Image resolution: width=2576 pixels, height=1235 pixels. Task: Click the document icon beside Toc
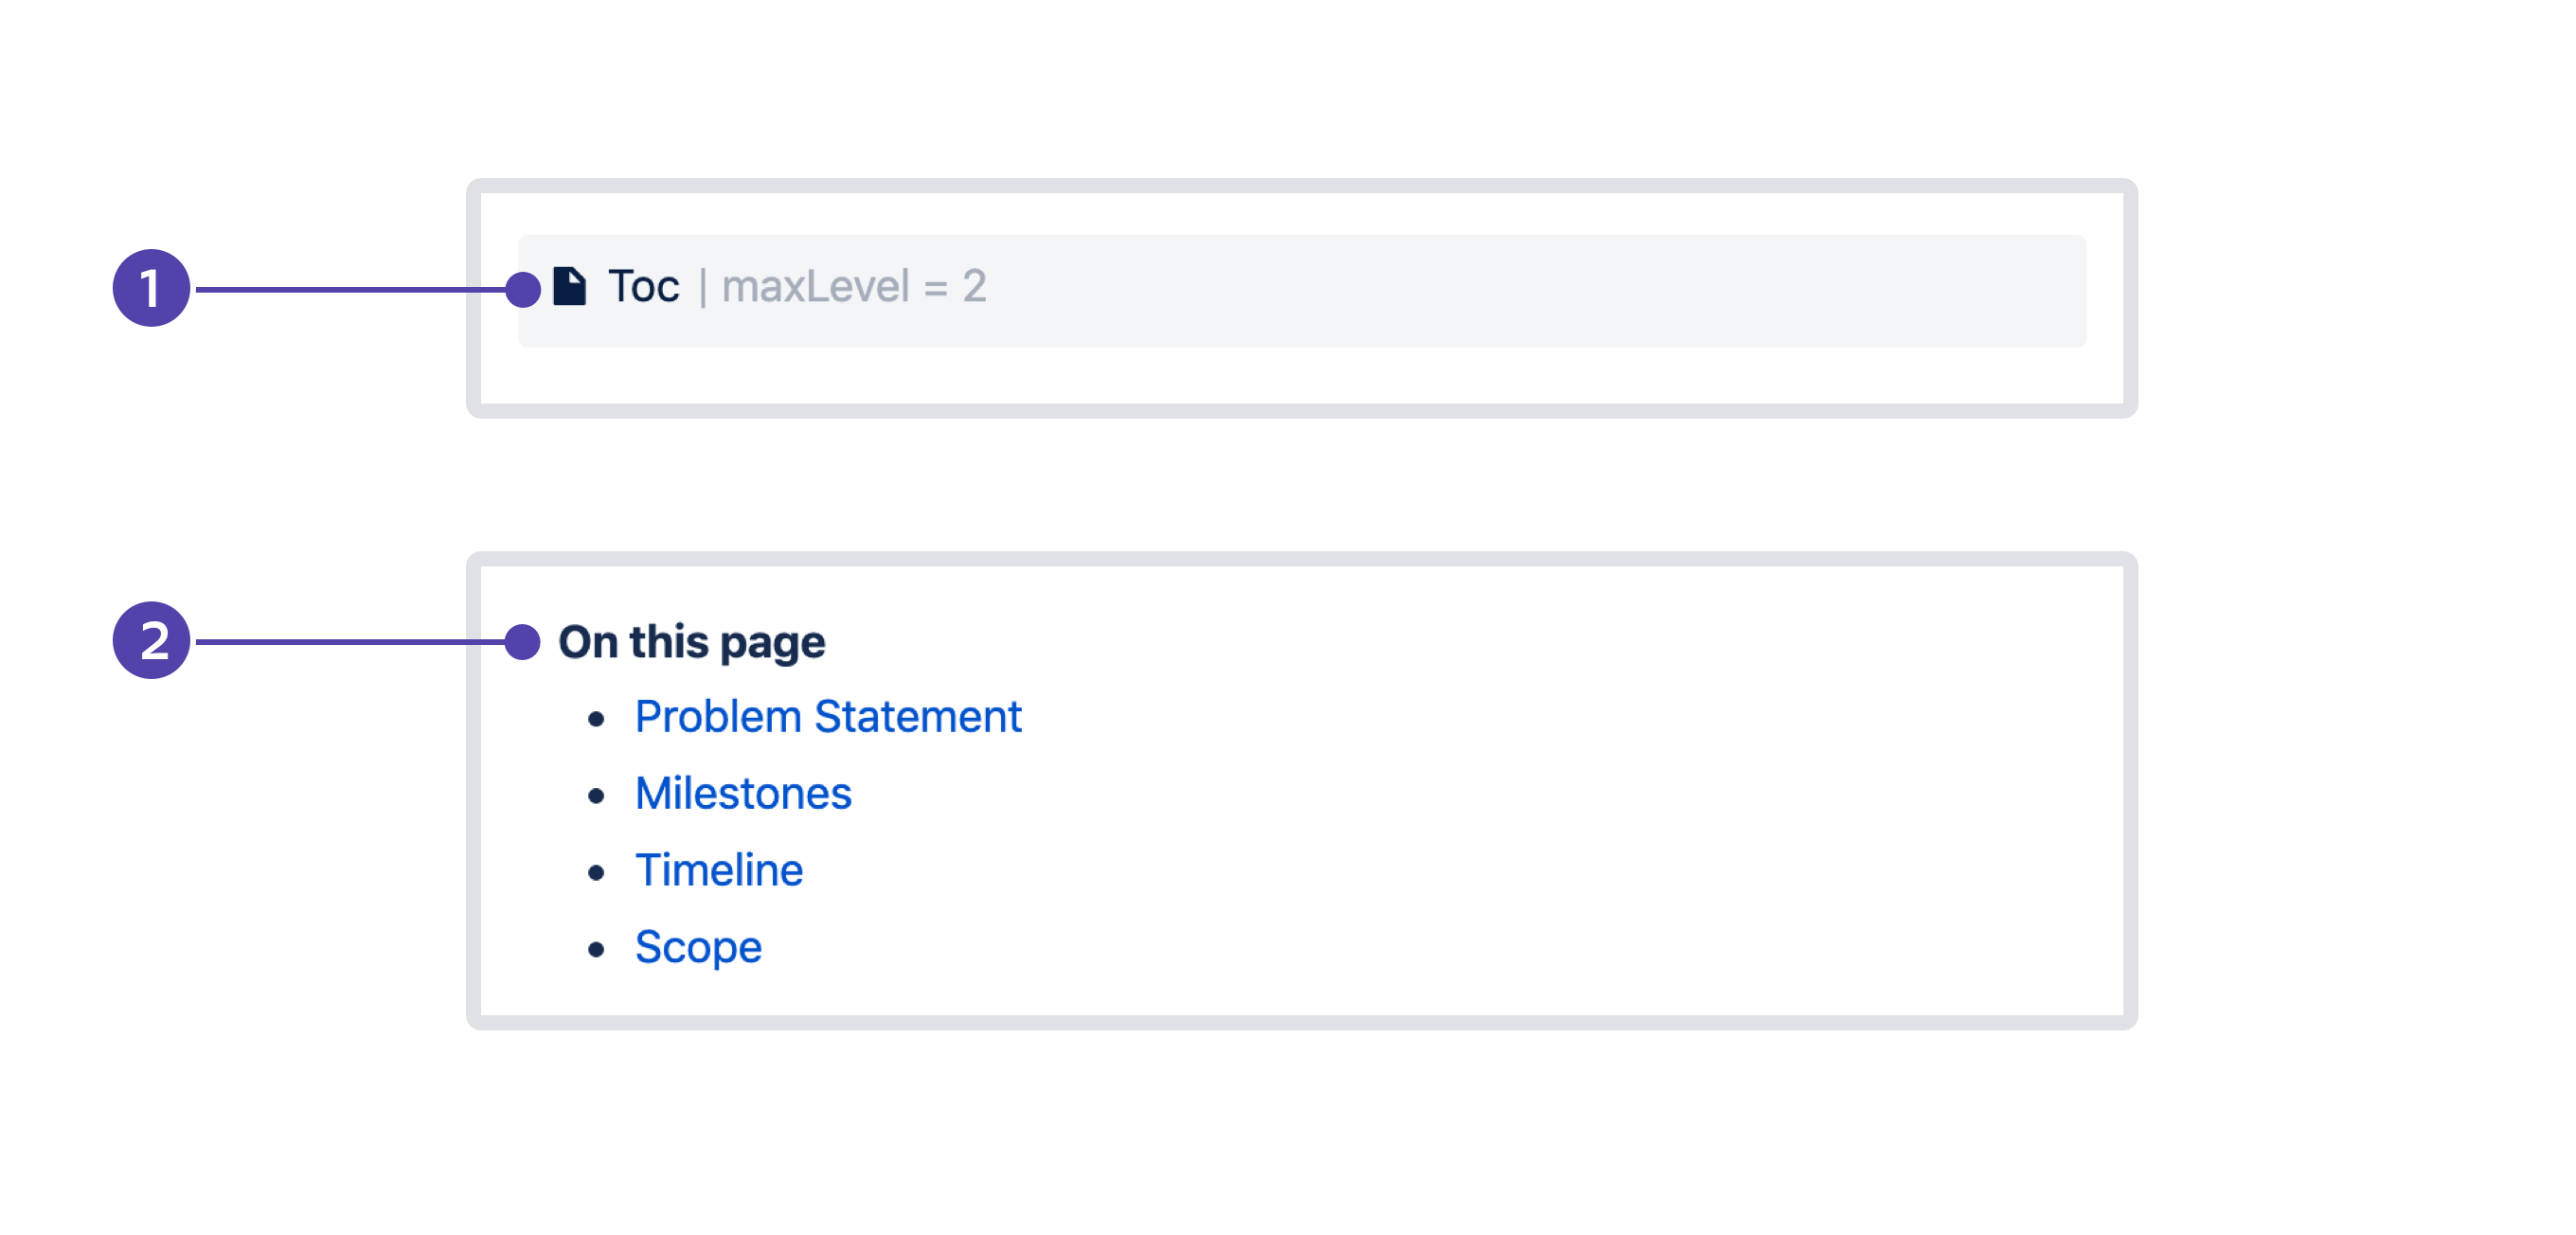pos(569,286)
